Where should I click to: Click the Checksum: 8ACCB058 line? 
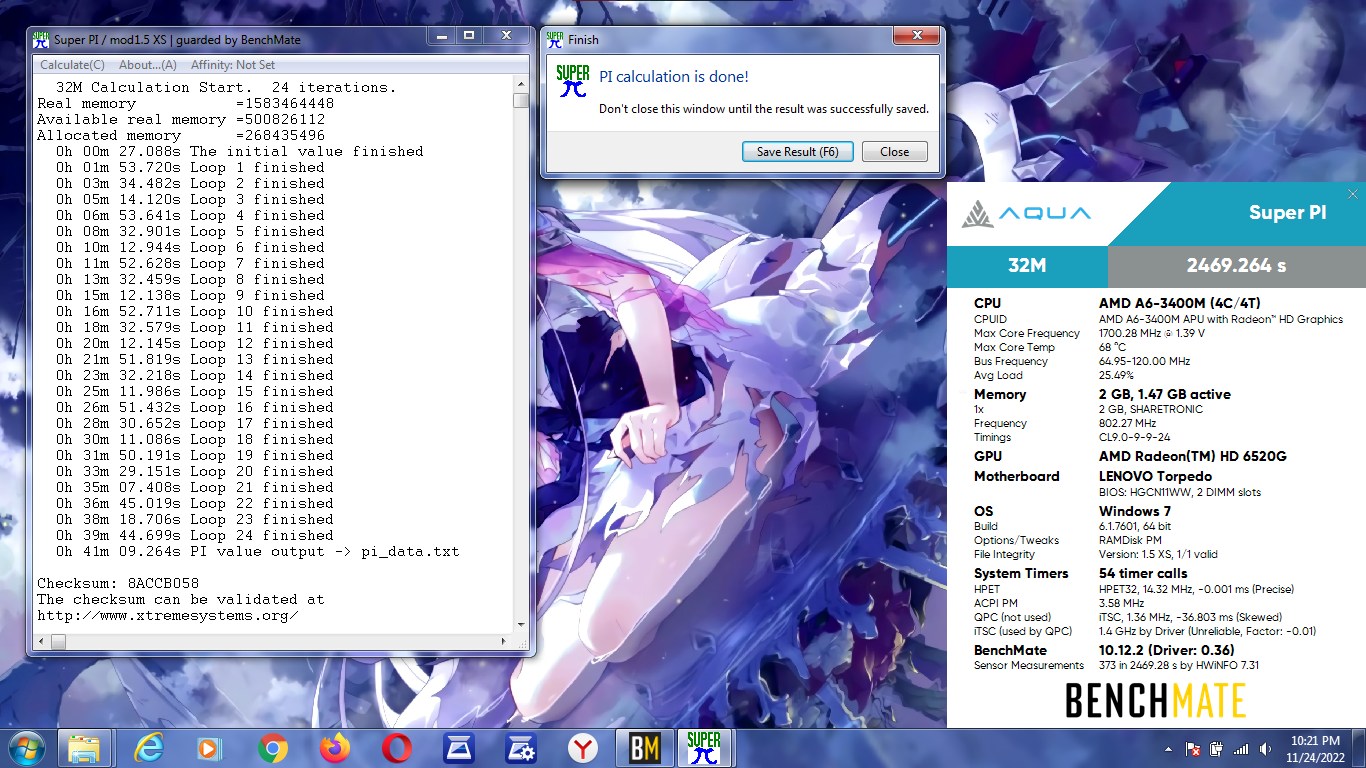click(x=118, y=583)
